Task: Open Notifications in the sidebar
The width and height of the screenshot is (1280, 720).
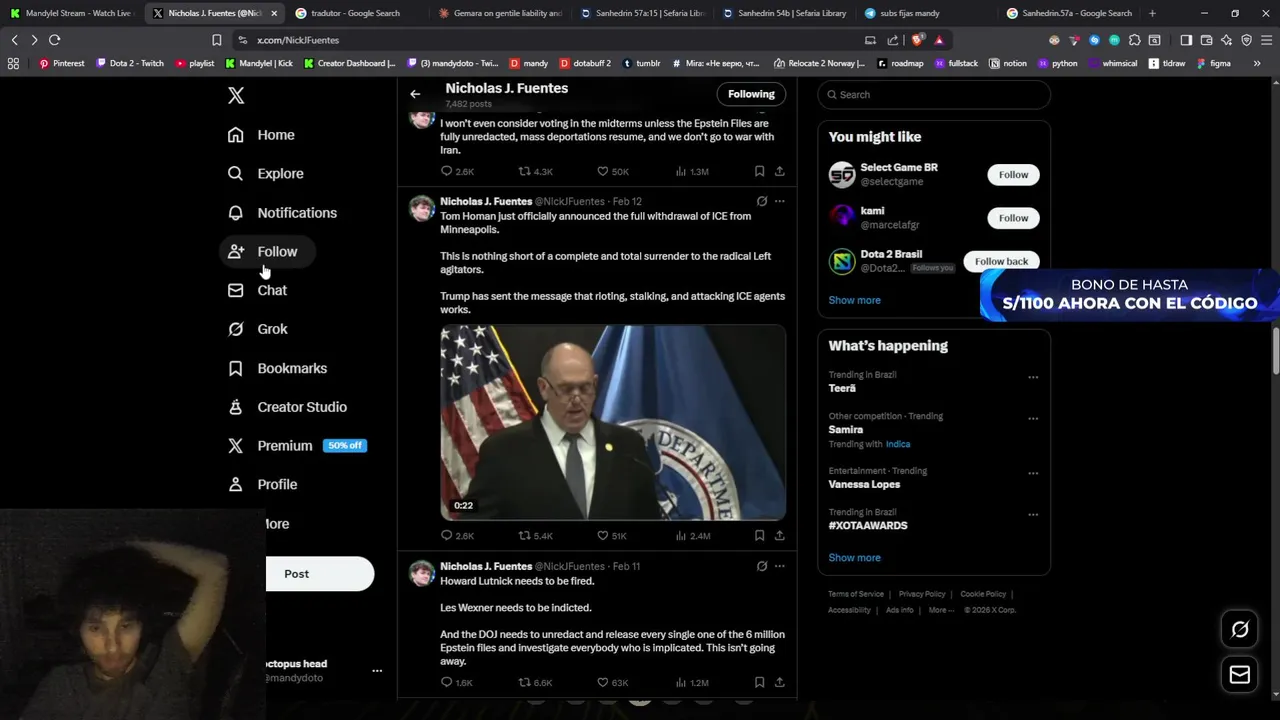Action: pyautogui.click(x=282, y=213)
